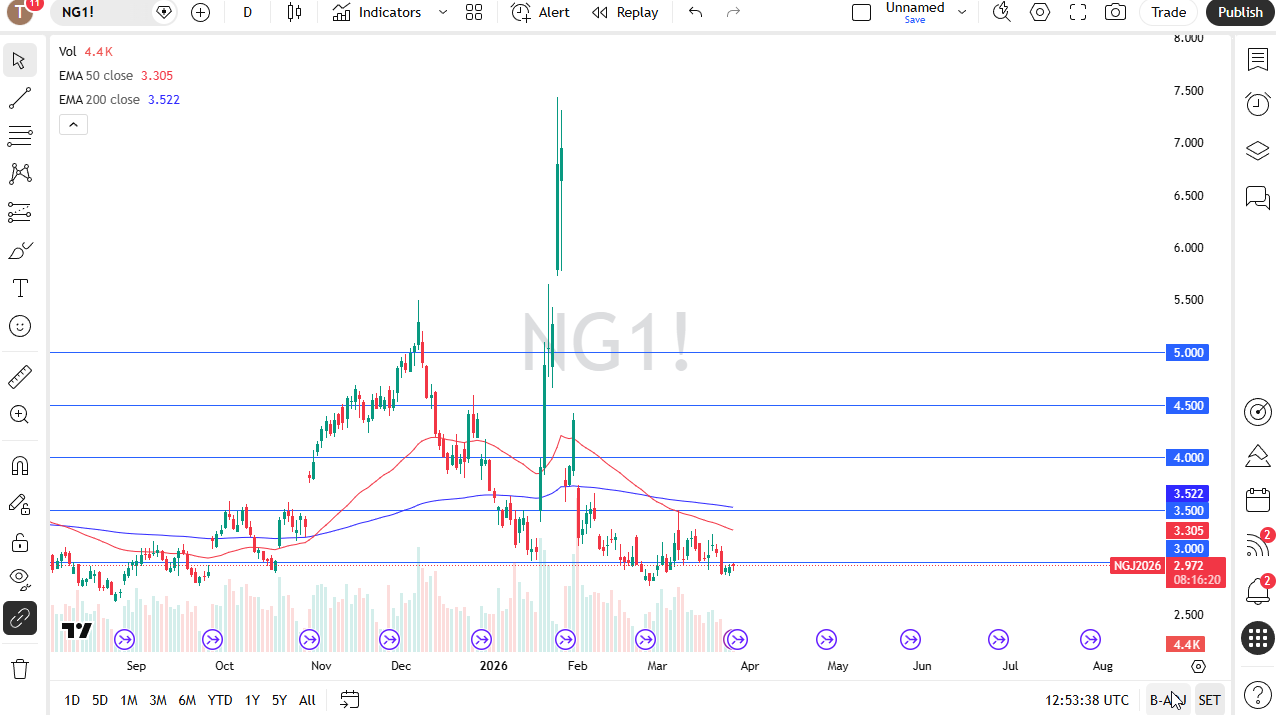Open the notifications bell
Screen dimensions: 1276x715
tap(1257, 591)
